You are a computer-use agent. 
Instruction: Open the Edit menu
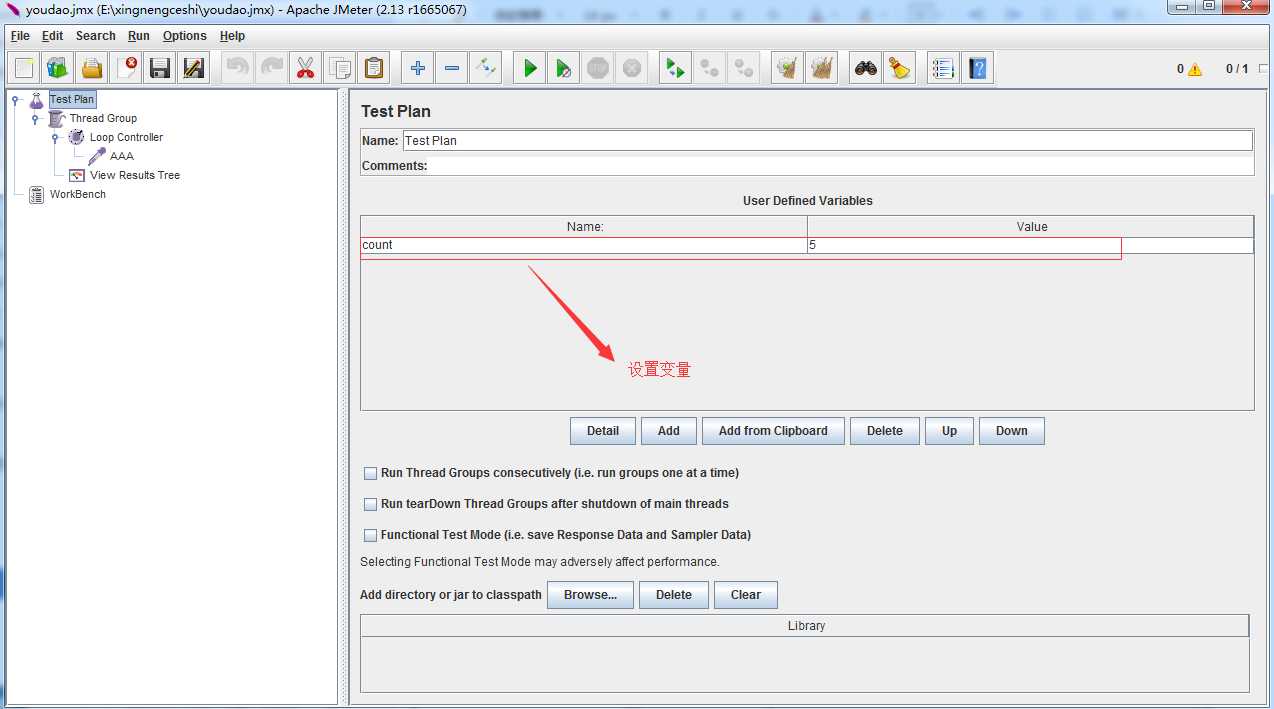pos(52,36)
